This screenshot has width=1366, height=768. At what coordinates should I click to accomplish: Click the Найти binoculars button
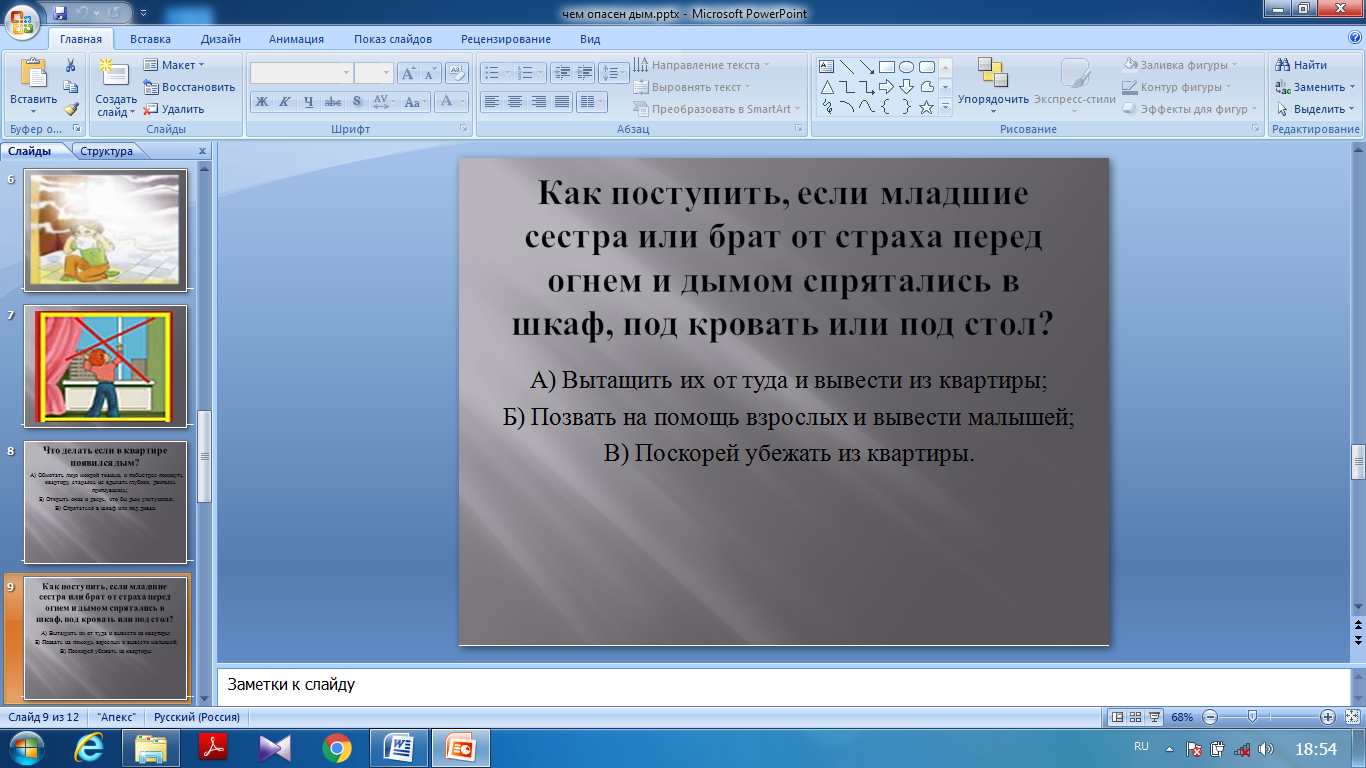pos(1302,65)
